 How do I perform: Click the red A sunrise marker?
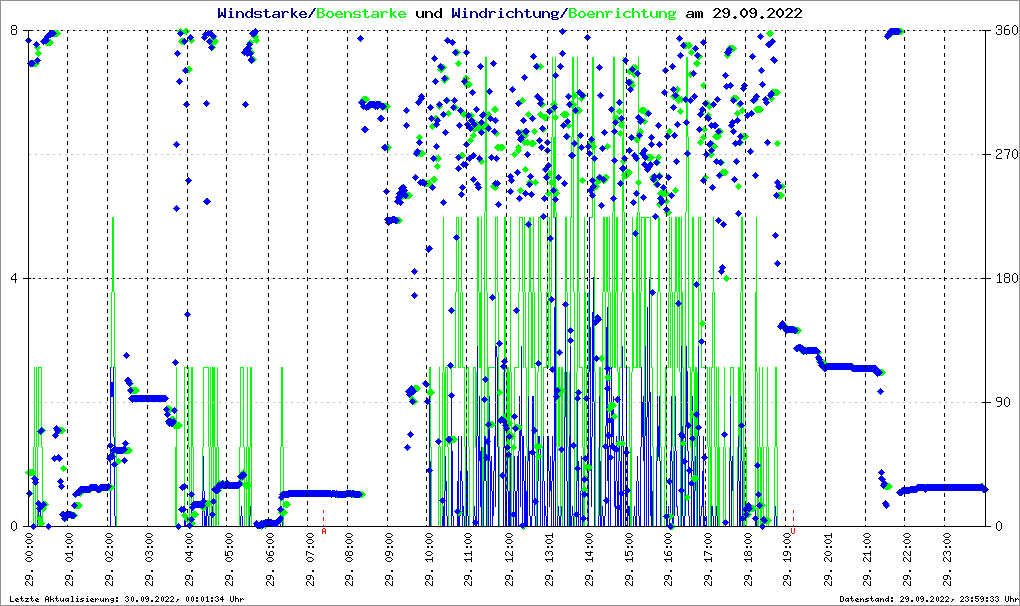point(324,532)
